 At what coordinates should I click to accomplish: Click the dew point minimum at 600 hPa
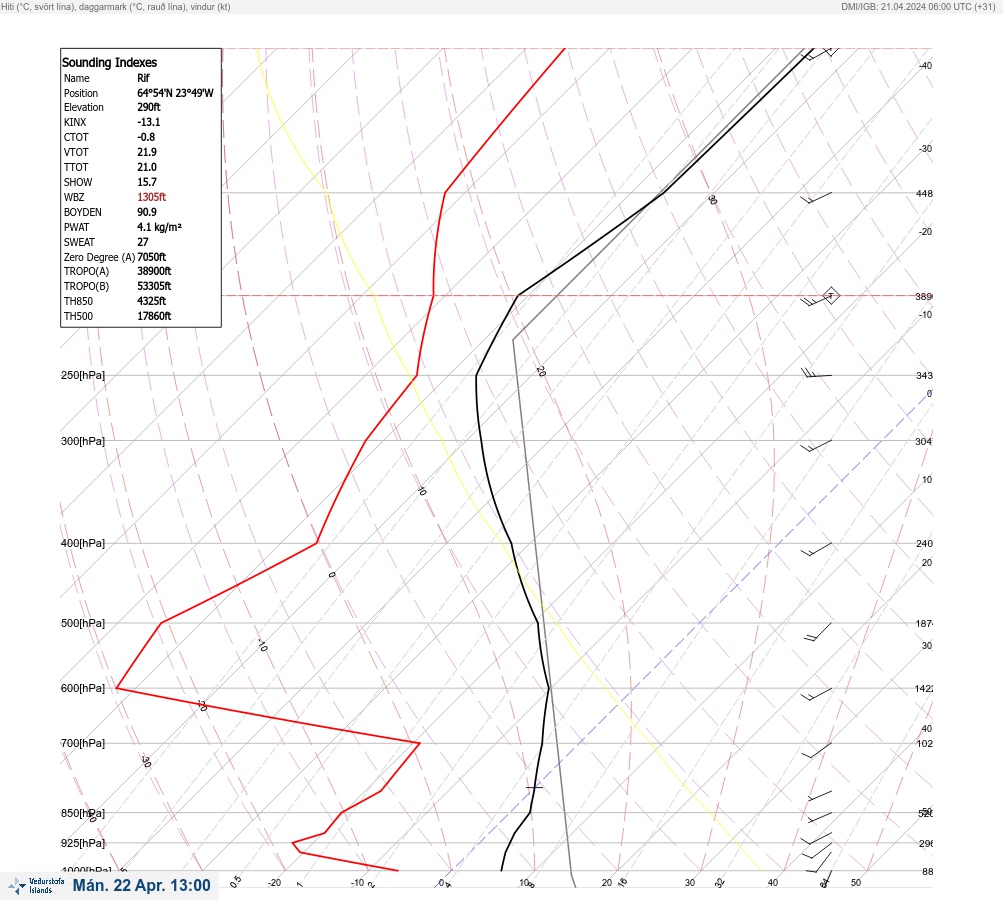117,688
